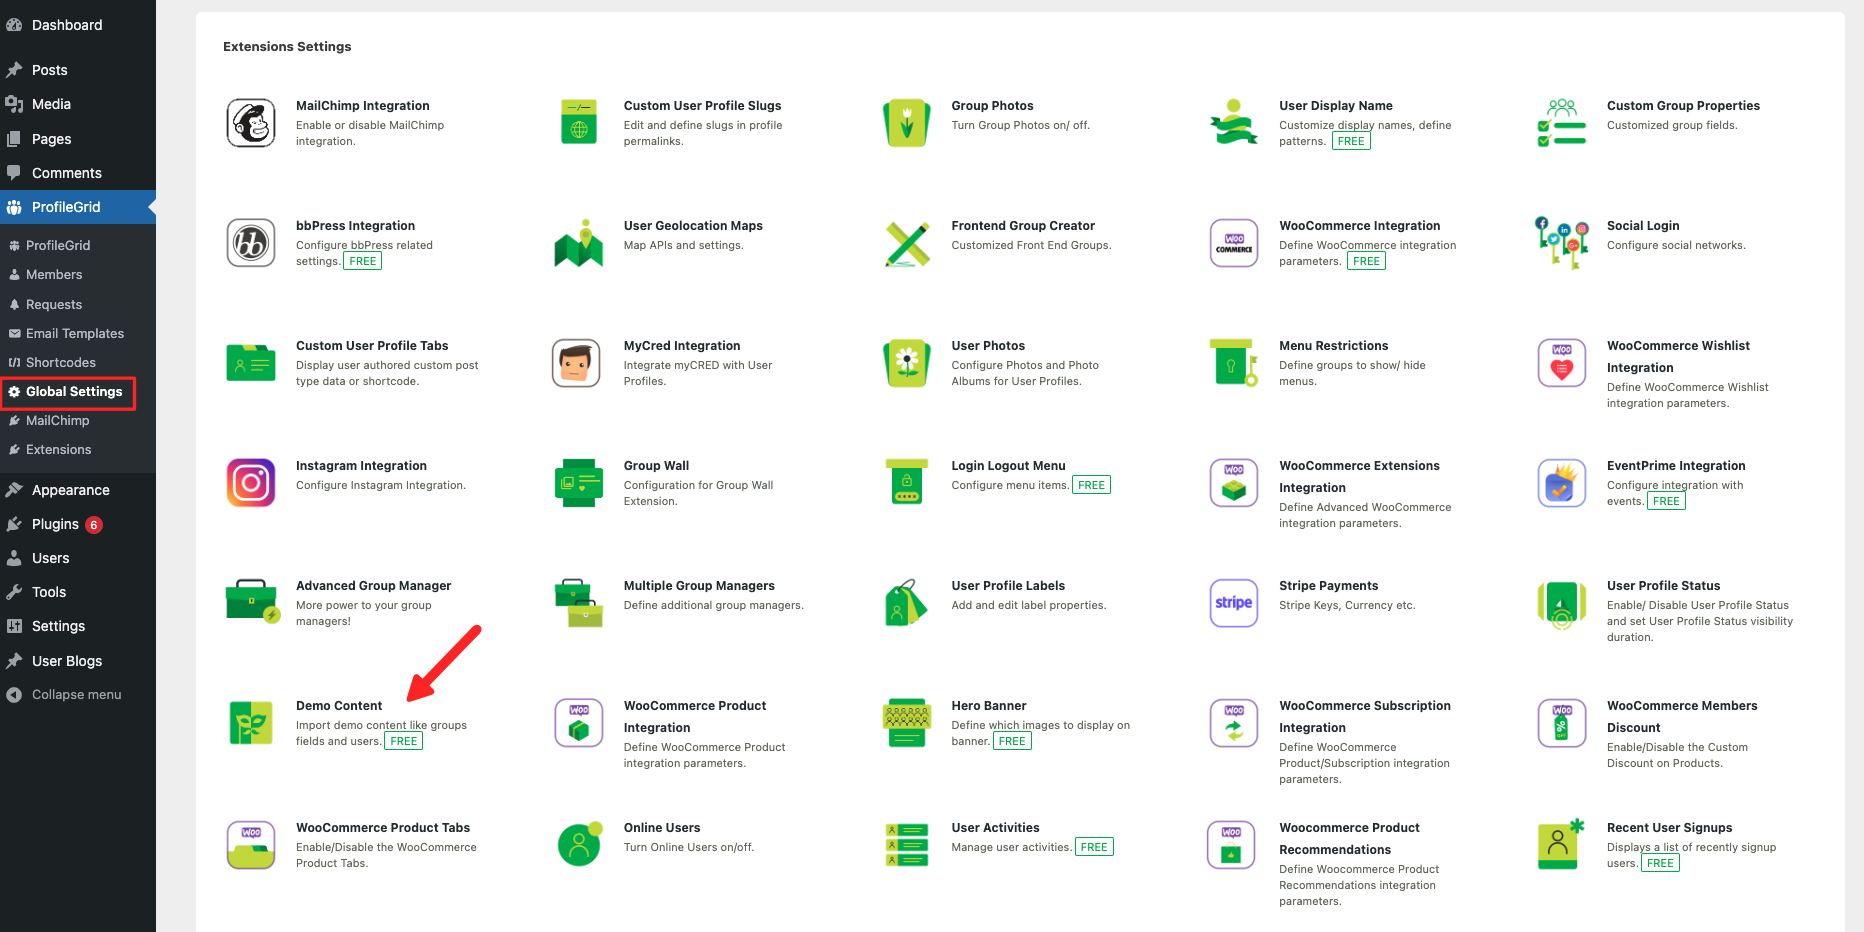
Task: Click the User Geolocation Maps icon
Action: [x=578, y=243]
